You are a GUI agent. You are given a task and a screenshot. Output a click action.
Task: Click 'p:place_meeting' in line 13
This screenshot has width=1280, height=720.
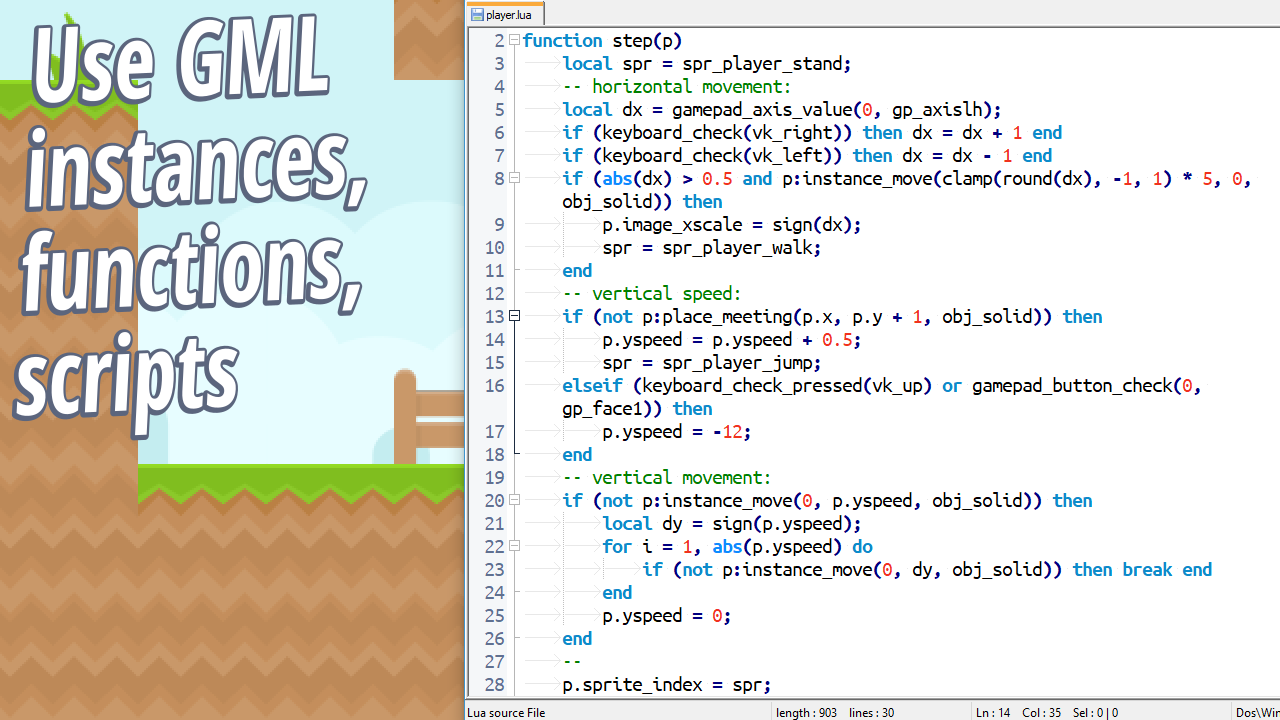tap(717, 317)
